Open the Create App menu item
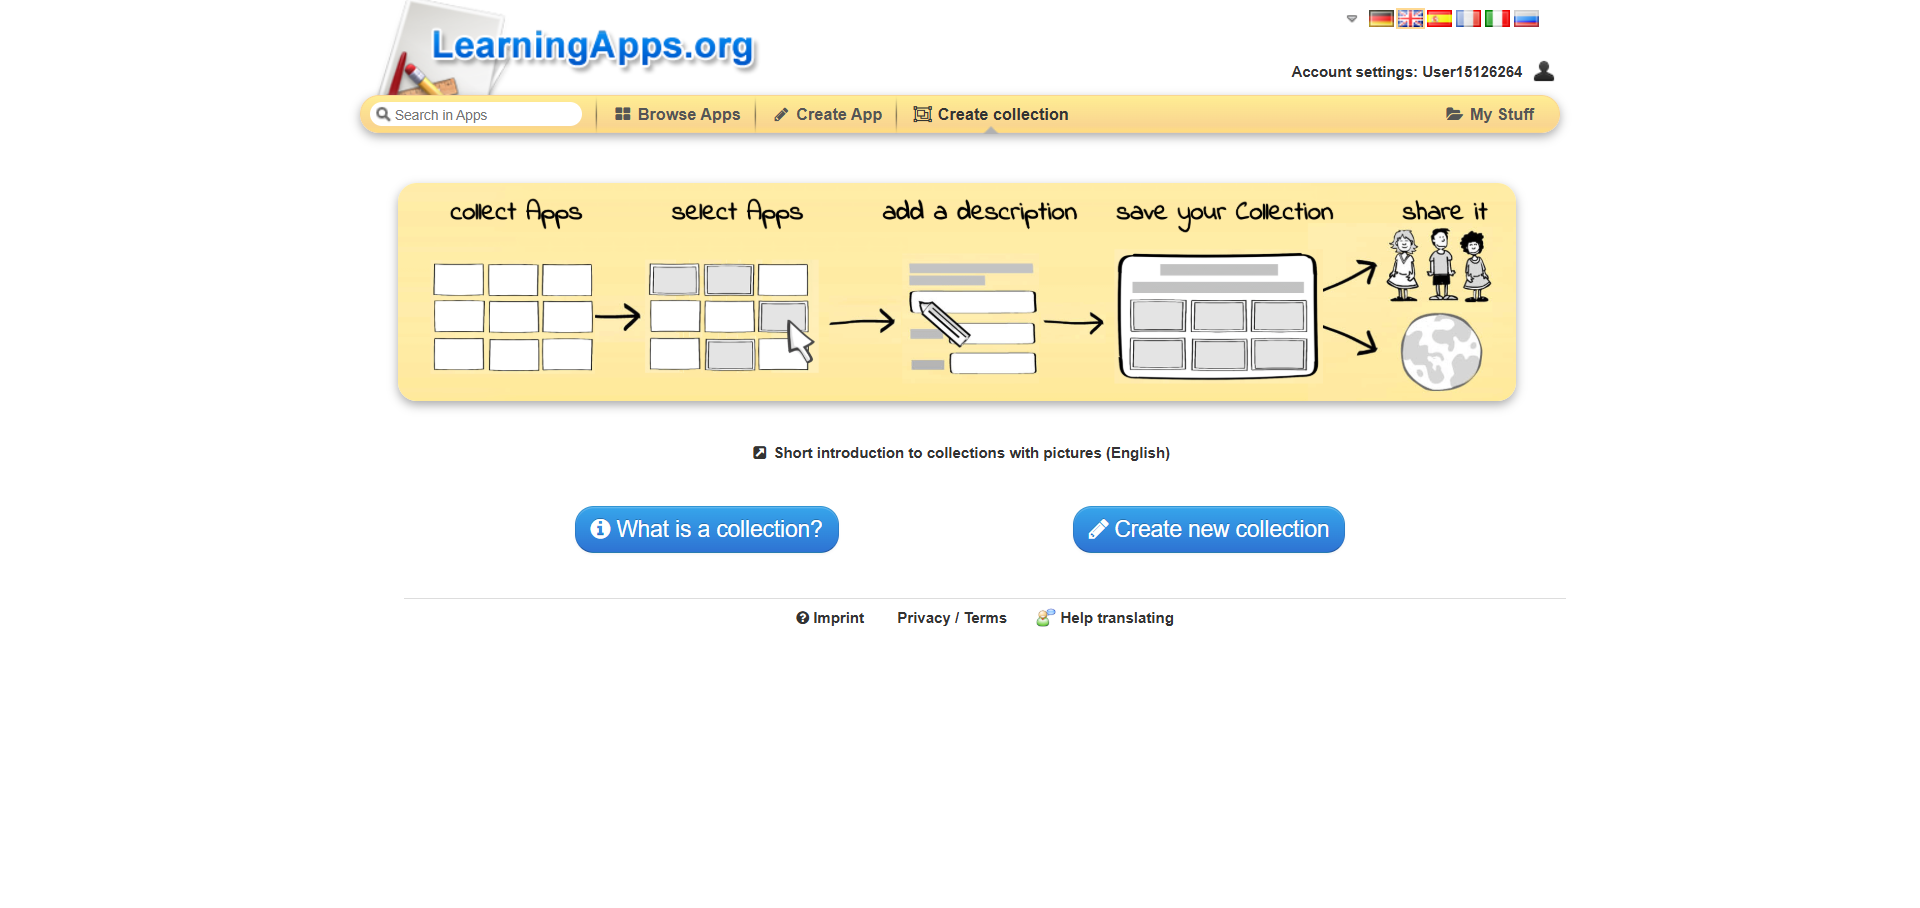The image size is (1920, 908). pos(828,115)
